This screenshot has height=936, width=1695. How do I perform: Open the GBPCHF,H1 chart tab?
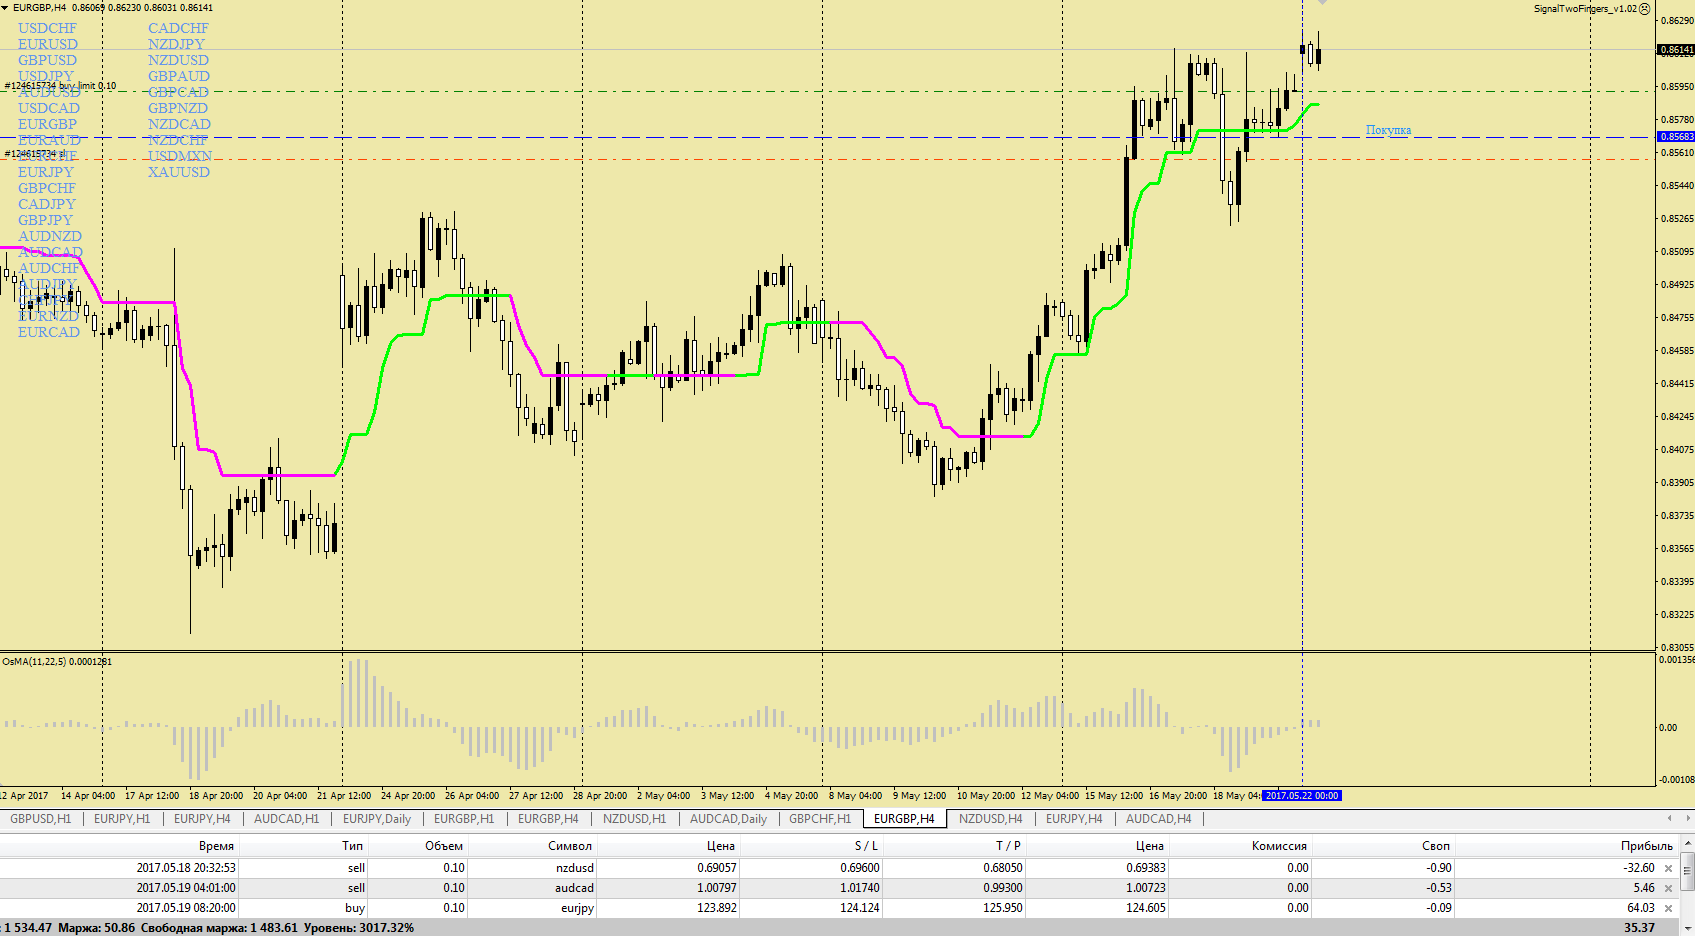click(x=820, y=819)
